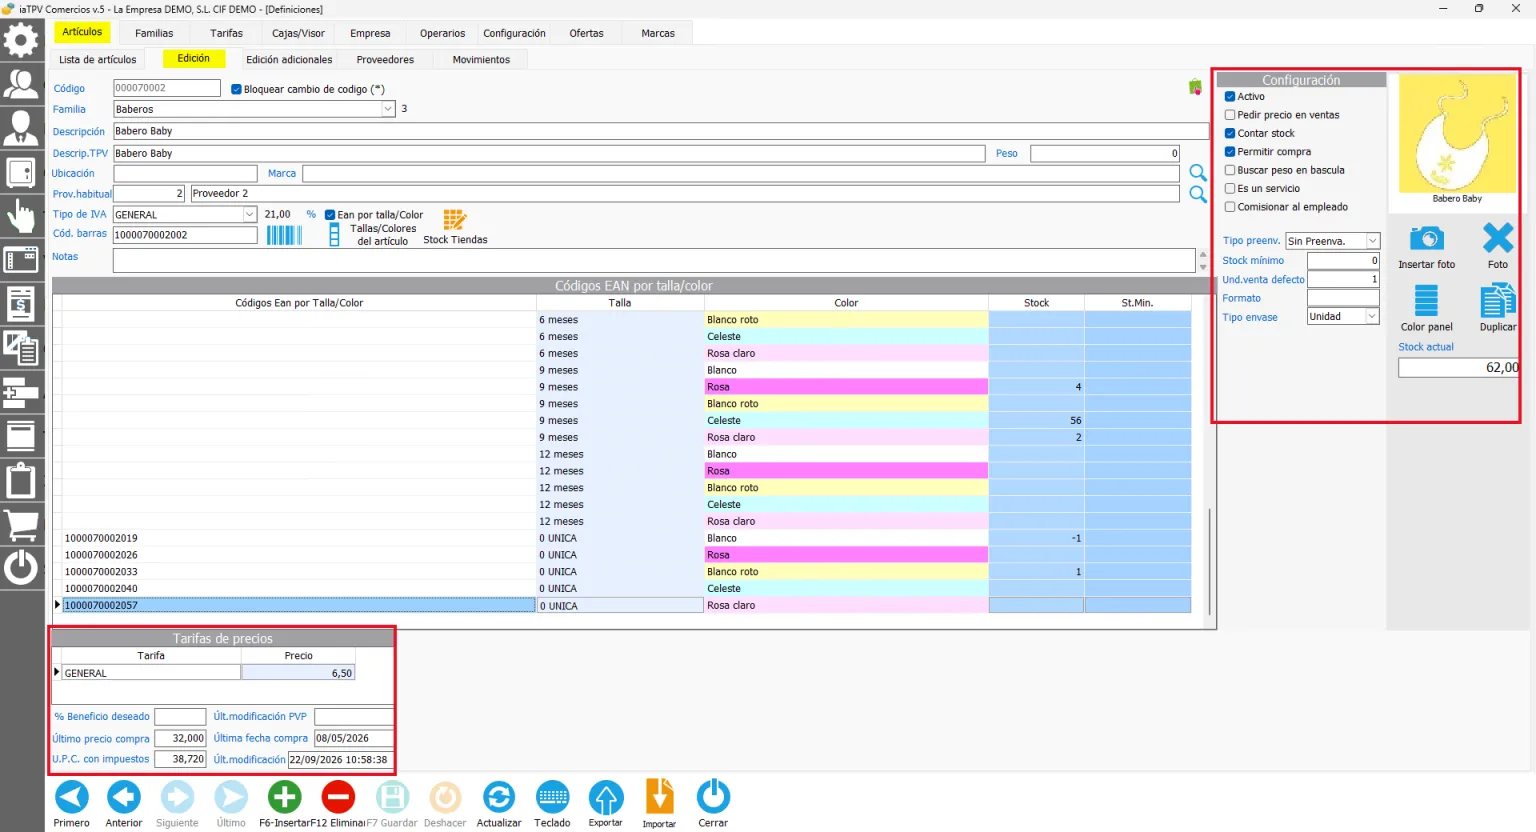Viewport: 1536px width, 832px height.
Task: Select the pointing hand icon in the sidebar
Action: coord(21,216)
